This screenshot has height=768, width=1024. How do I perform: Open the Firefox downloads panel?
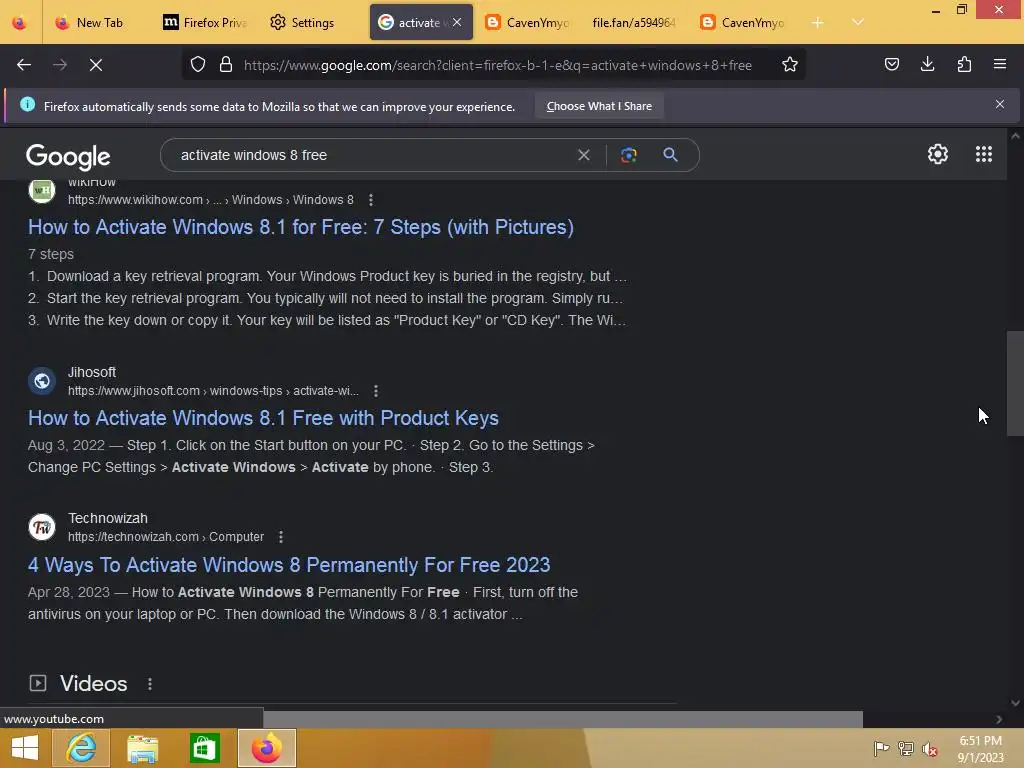point(927,64)
